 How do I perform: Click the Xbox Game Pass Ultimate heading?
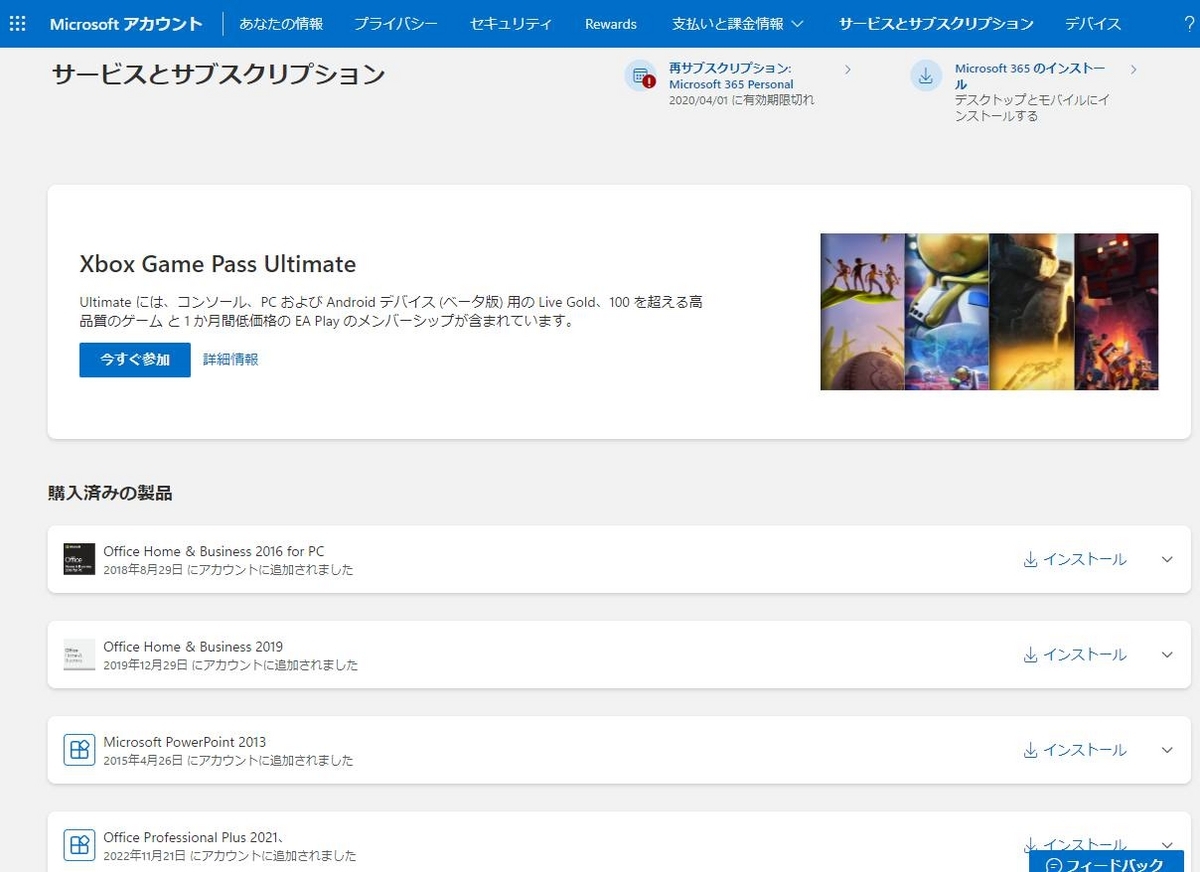point(218,264)
